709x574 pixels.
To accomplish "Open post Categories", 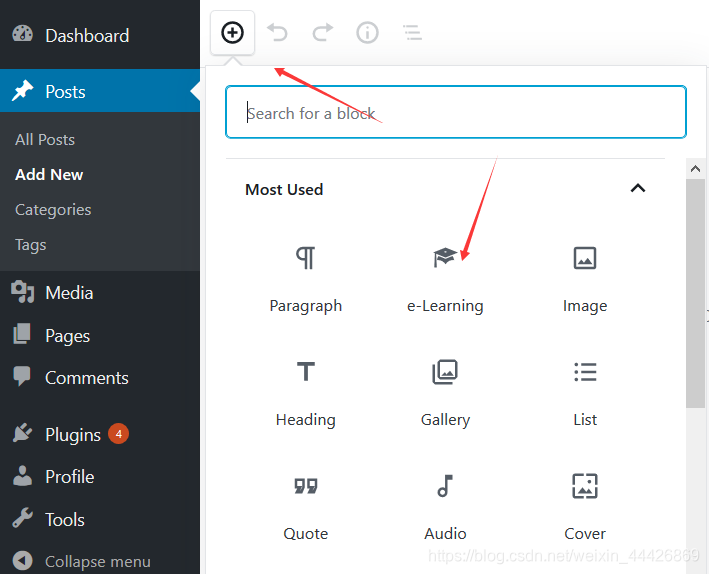I will point(53,209).
